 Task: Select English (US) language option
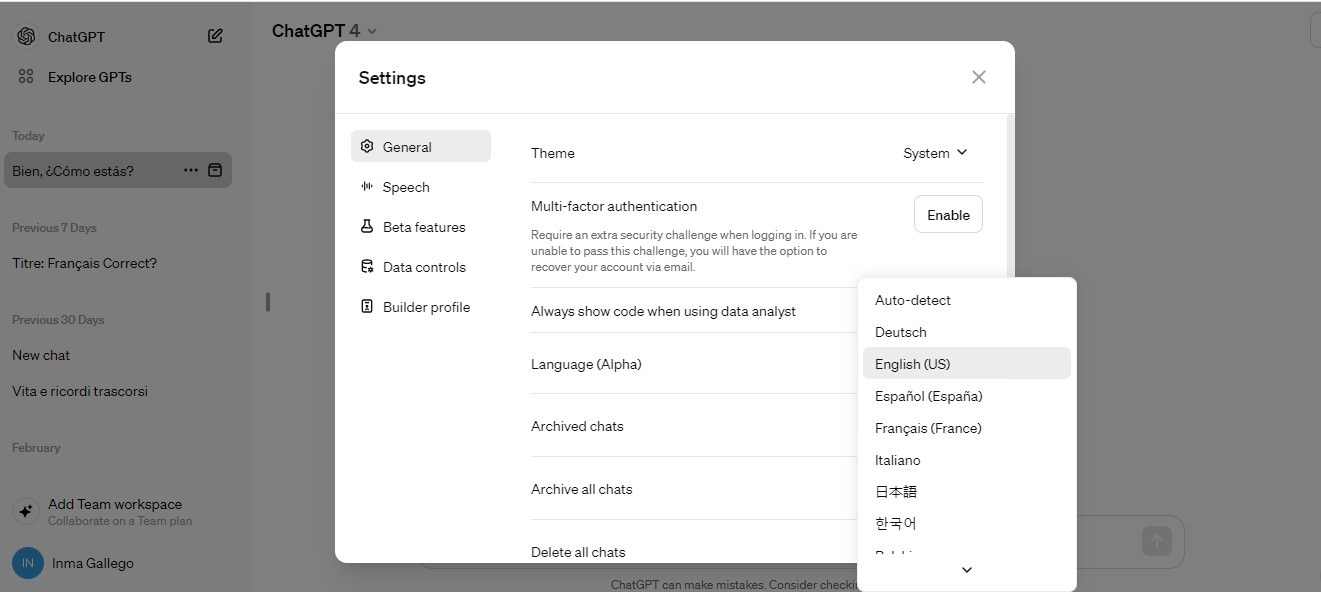tap(967, 363)
